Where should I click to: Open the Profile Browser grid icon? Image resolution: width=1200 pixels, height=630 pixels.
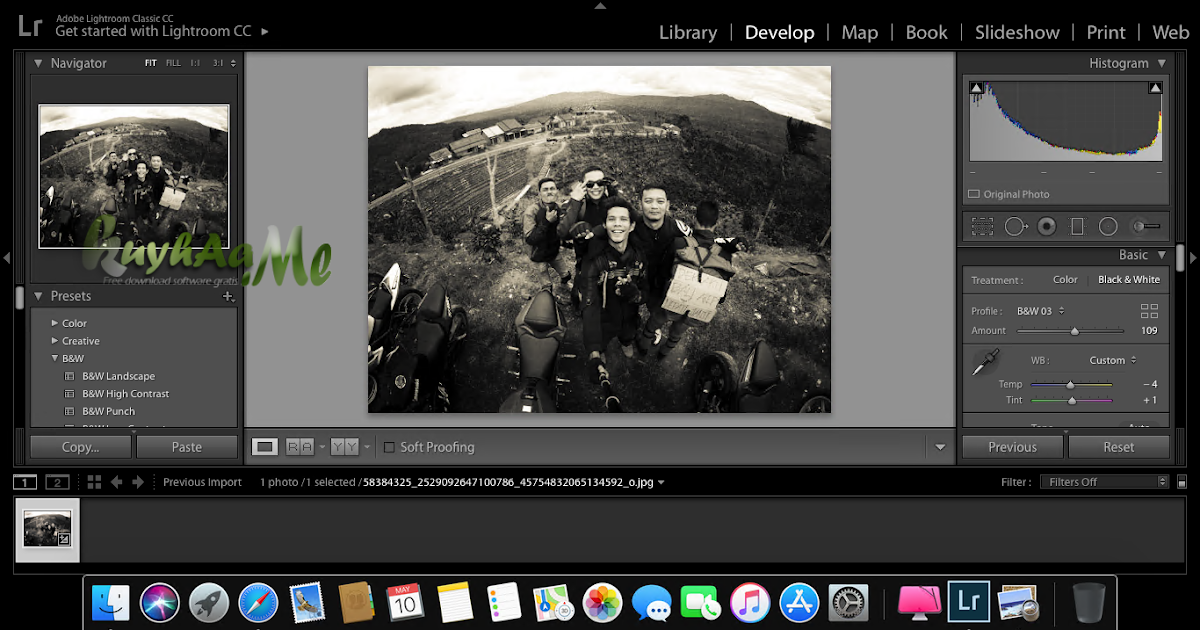(x=1149, y=311)
